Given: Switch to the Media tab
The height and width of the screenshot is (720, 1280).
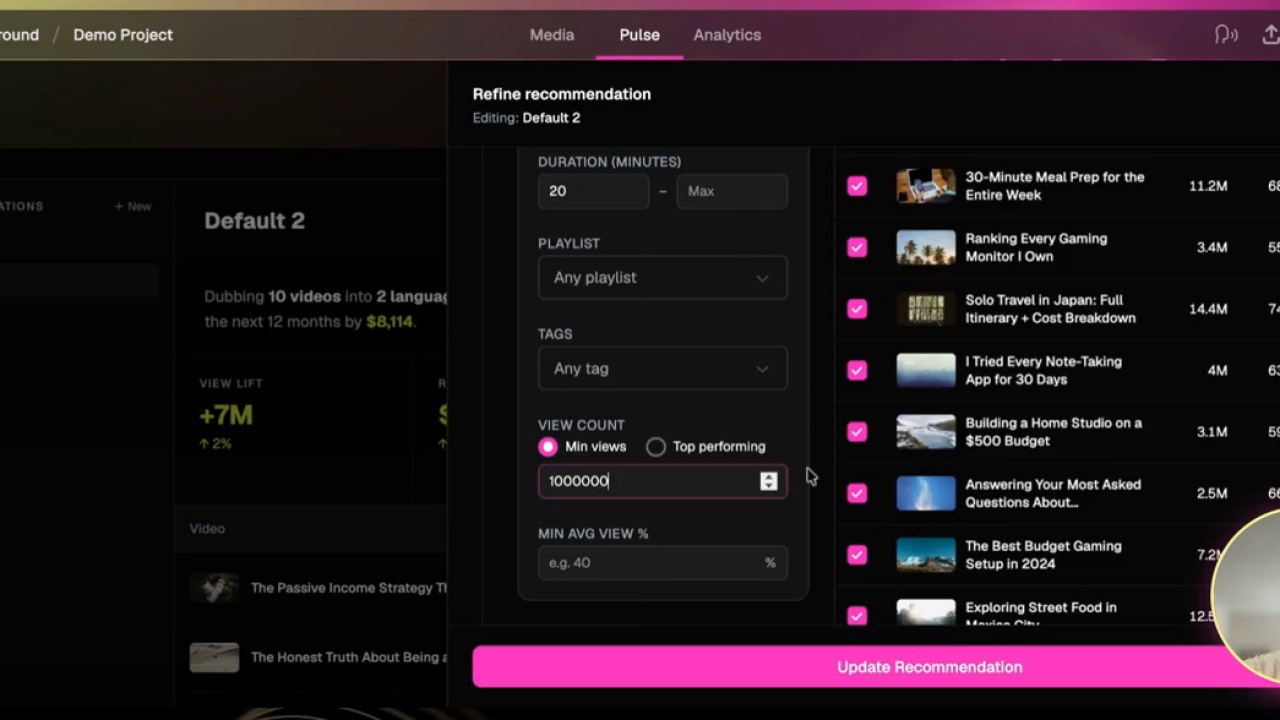Looking at the screenshot, I should click(x=552, y=35).
